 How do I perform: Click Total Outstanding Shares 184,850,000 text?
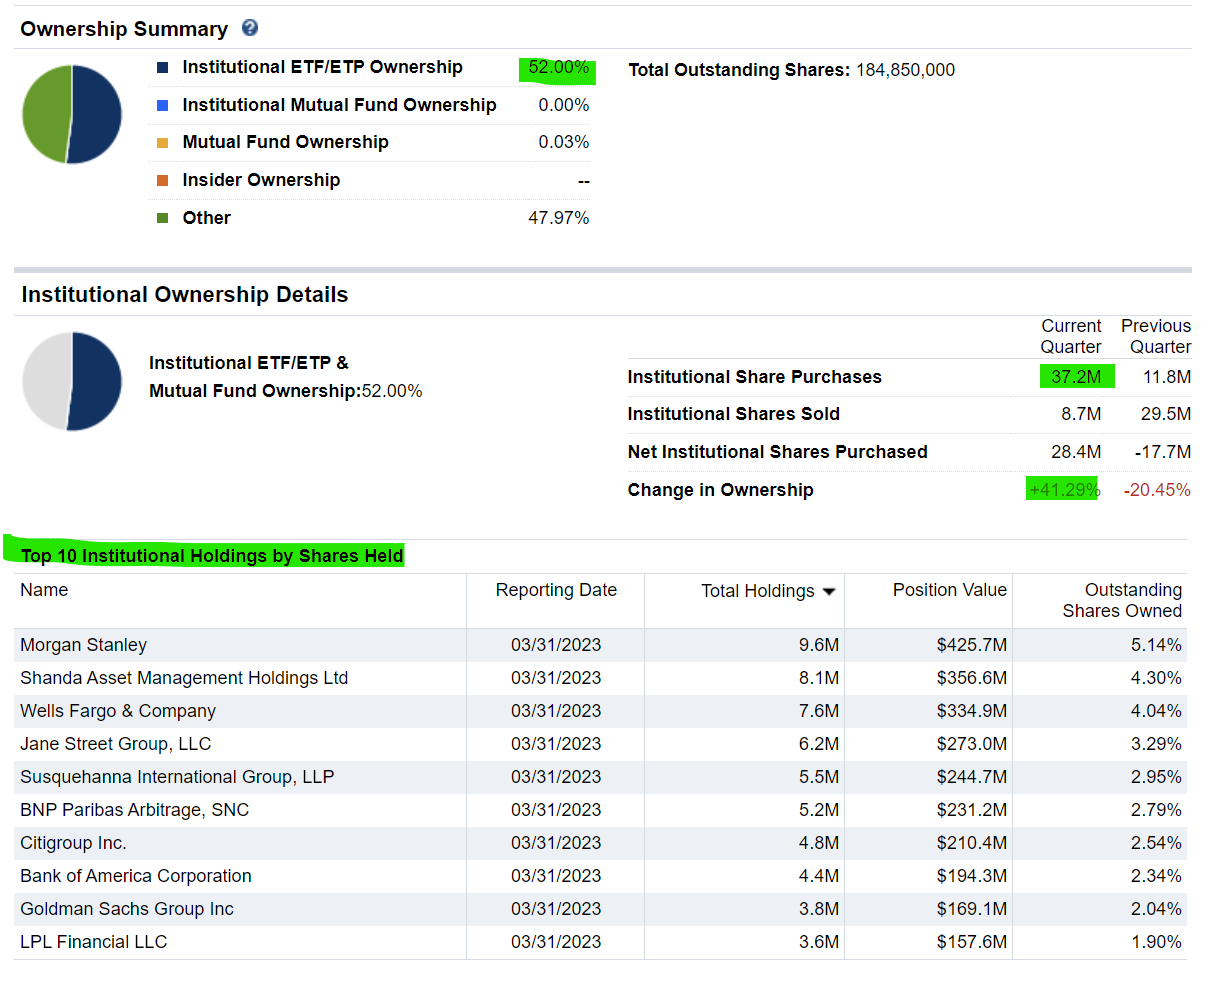pos(791,70)
